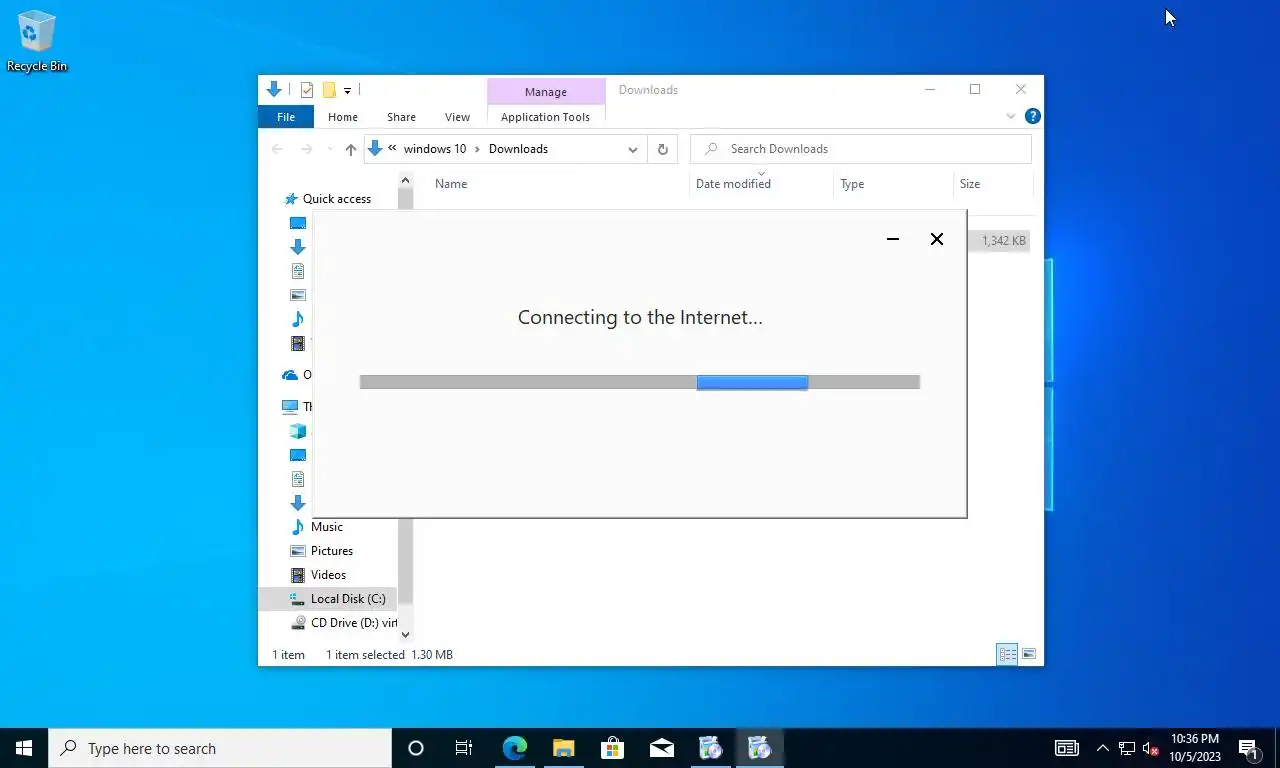Click the first installer taskbar icon
The height and width of the screenshot is (768, 1280).
710,748
